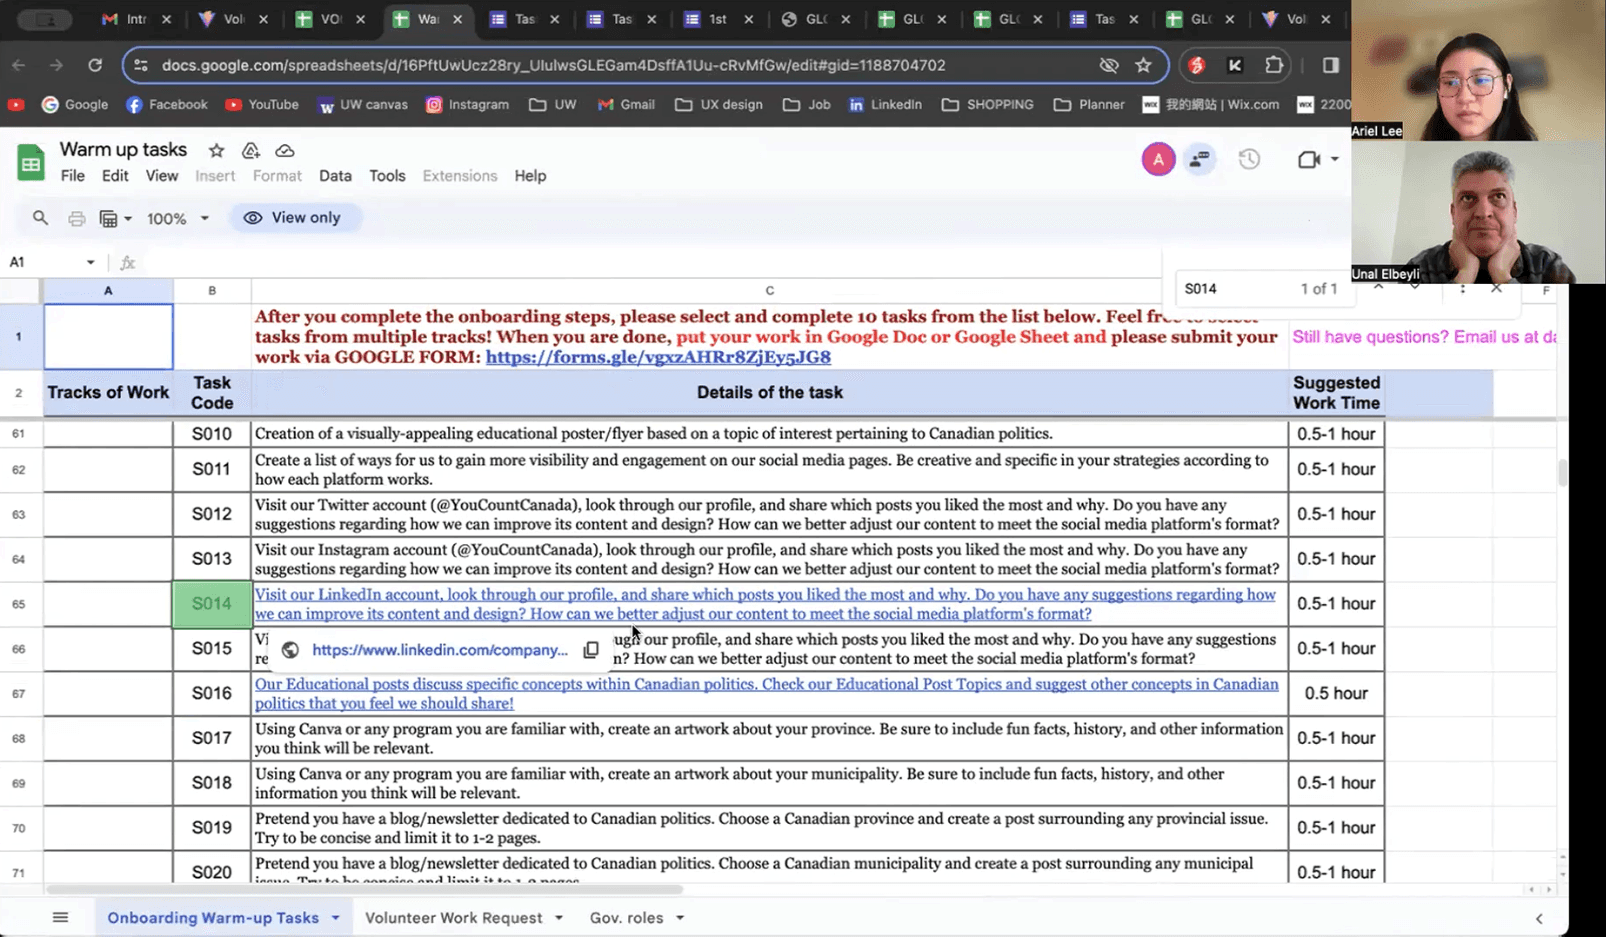Screen dimensions: 1606x937
Task: Open the Tools menu
Action: click(x=387, y=176)
